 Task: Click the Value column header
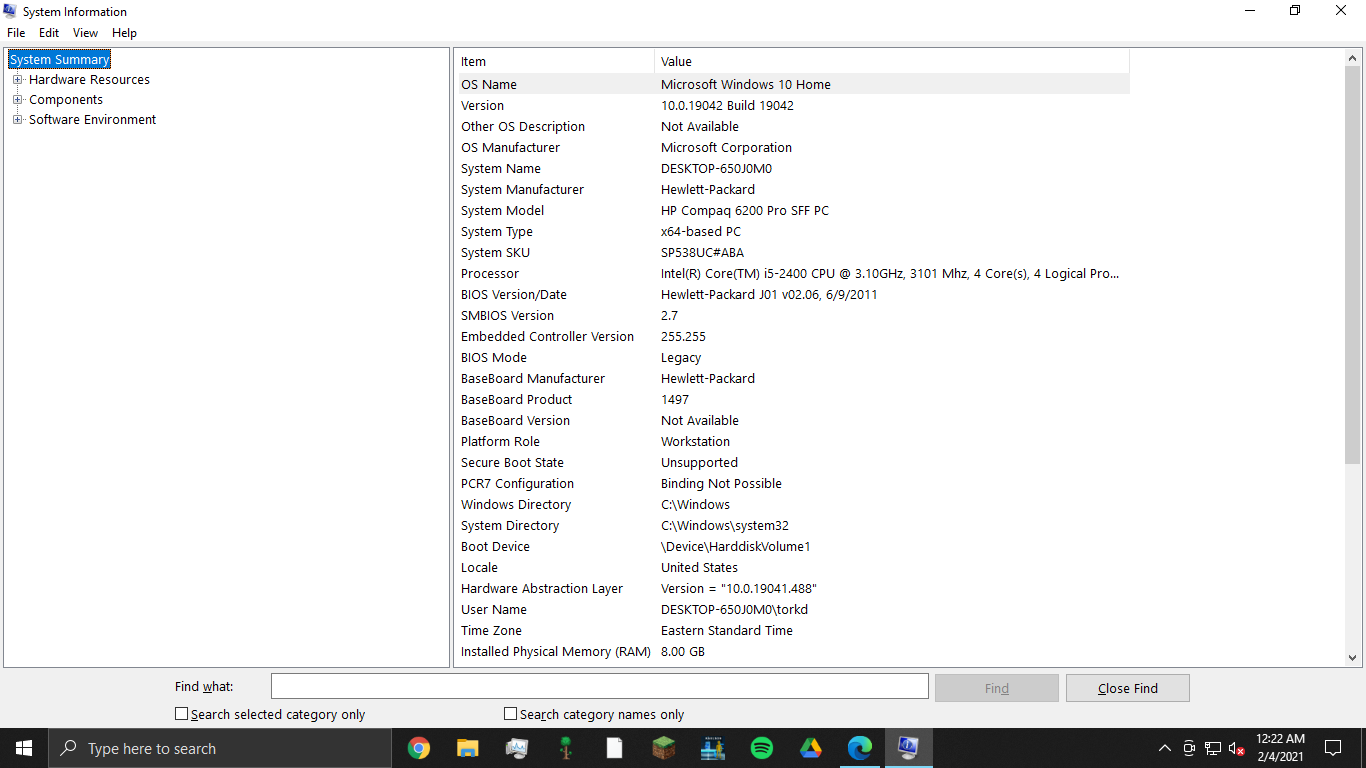click(892, 62)
